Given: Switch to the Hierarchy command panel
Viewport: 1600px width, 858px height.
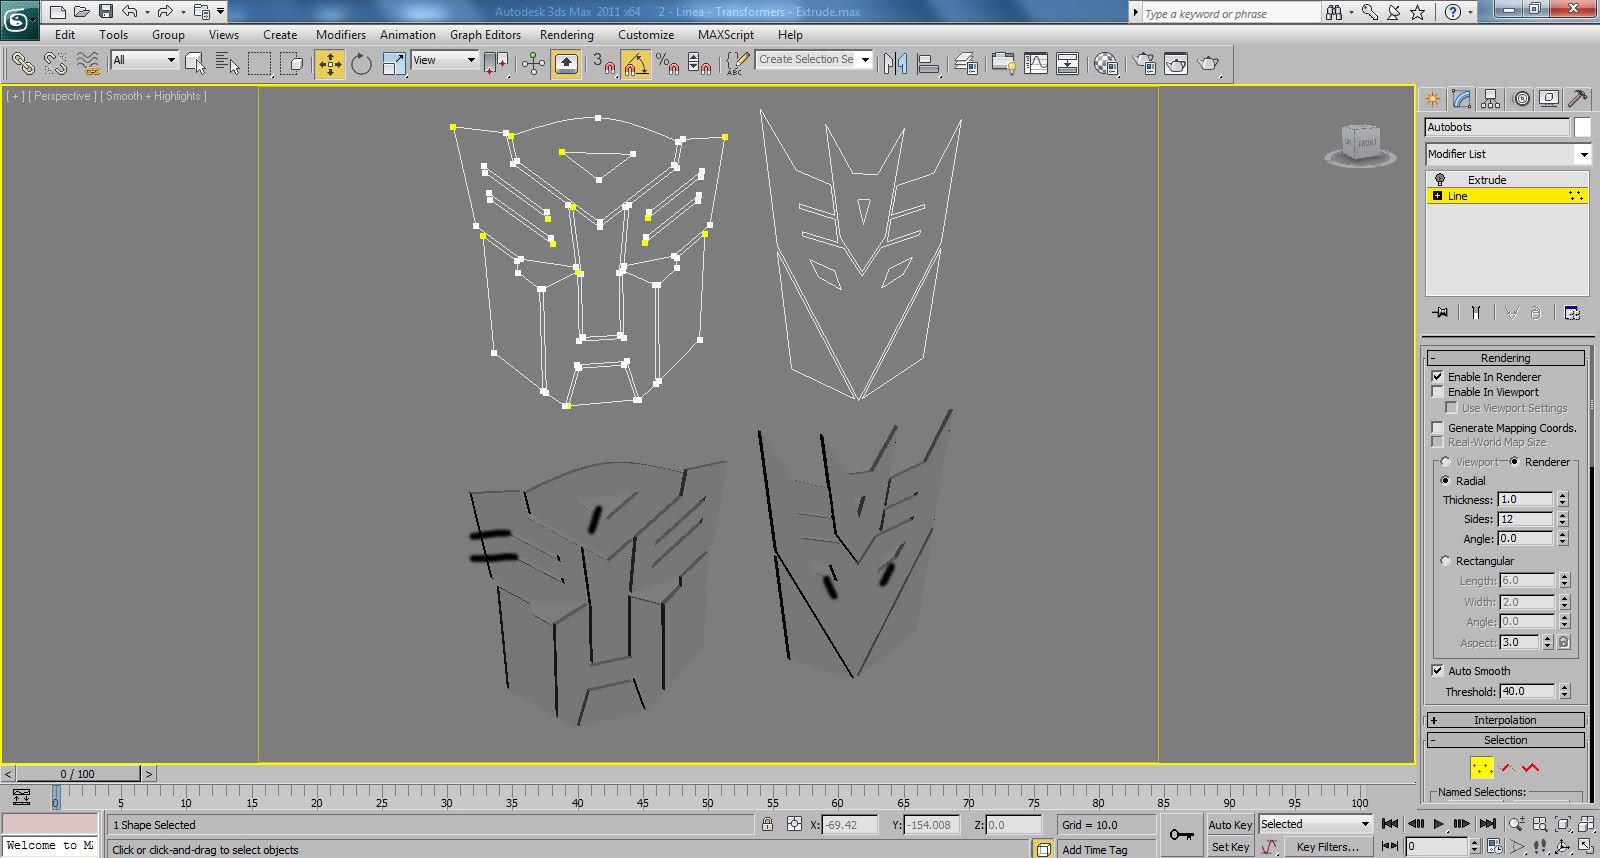Looking at the screenshot, I should (1491, 99).
